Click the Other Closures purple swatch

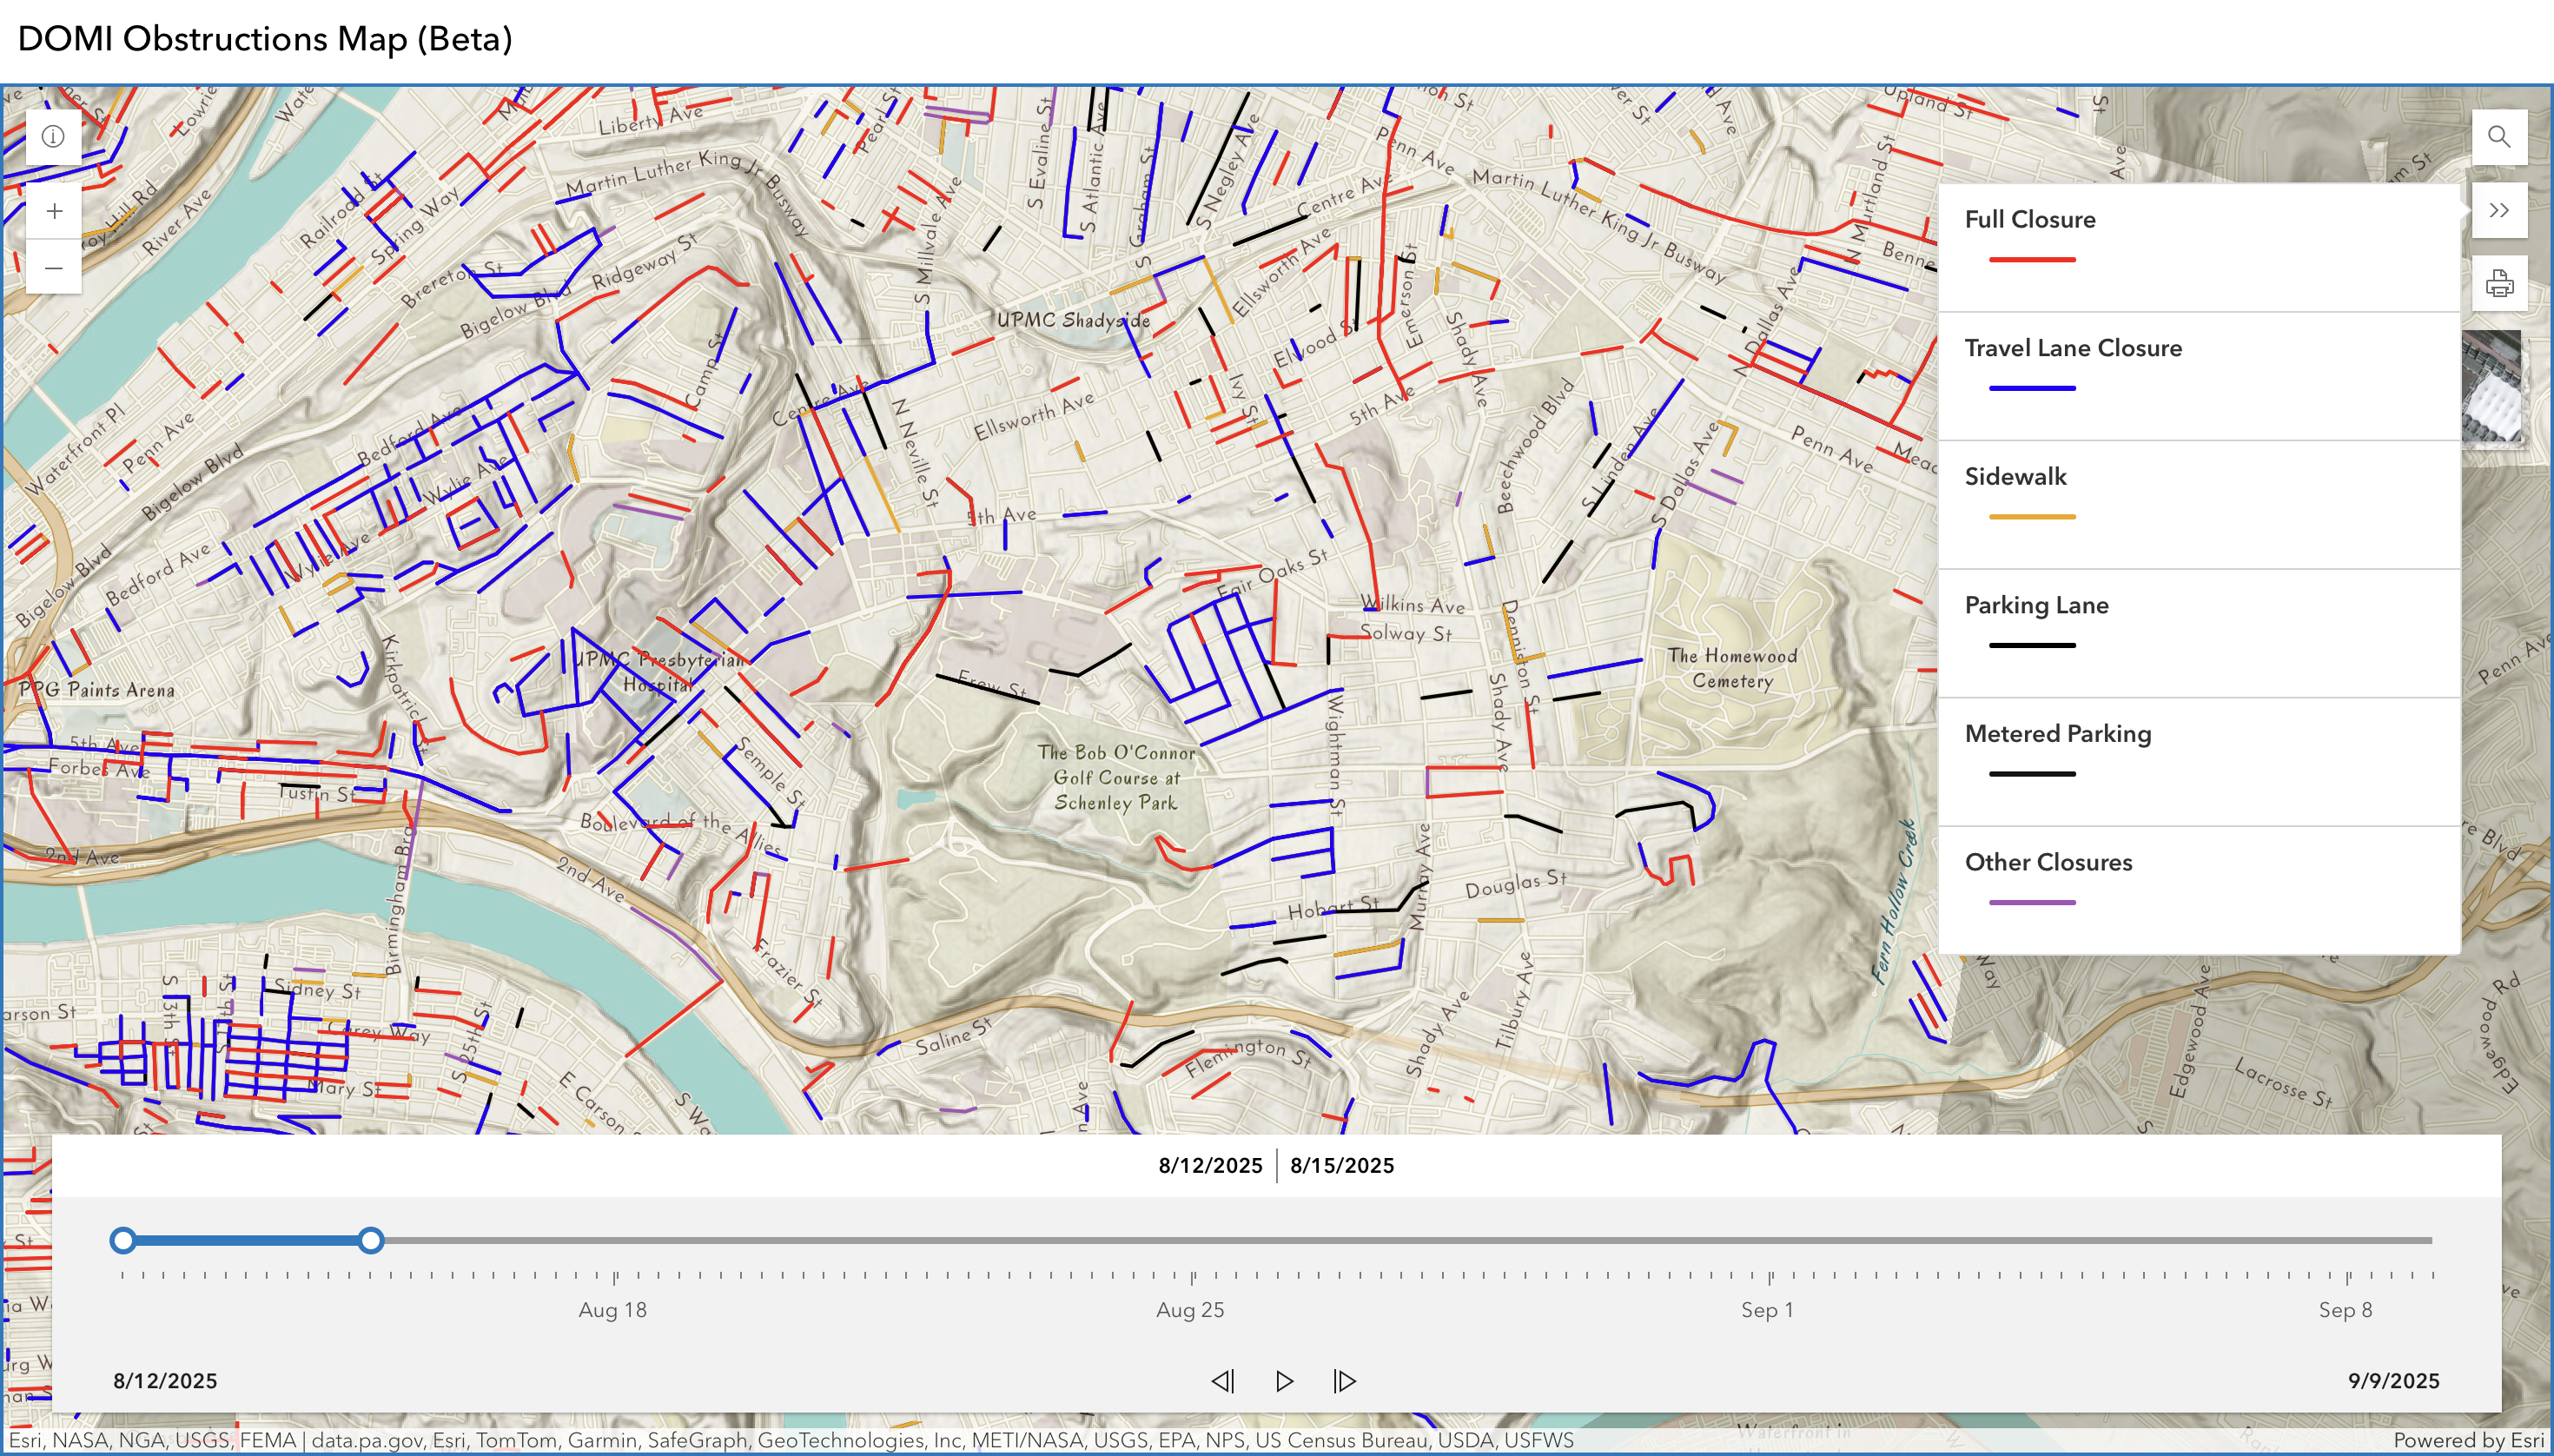pos(2031,902)
